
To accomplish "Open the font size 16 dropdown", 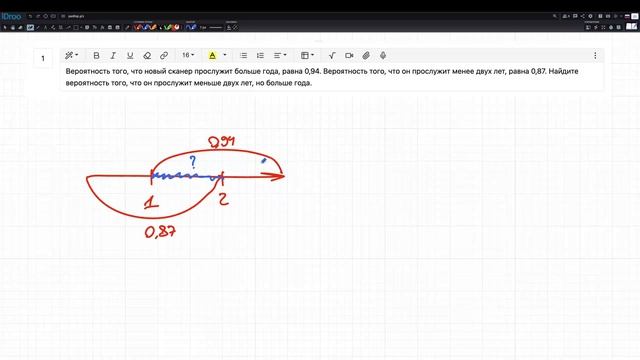I will point(188,55).
